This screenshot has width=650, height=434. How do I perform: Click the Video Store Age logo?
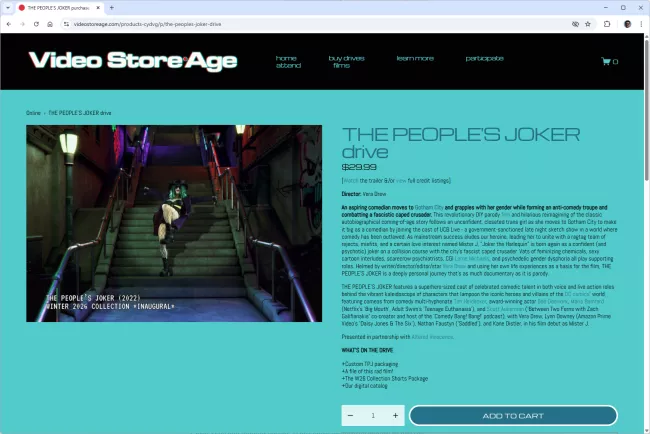tap(133, 61)
